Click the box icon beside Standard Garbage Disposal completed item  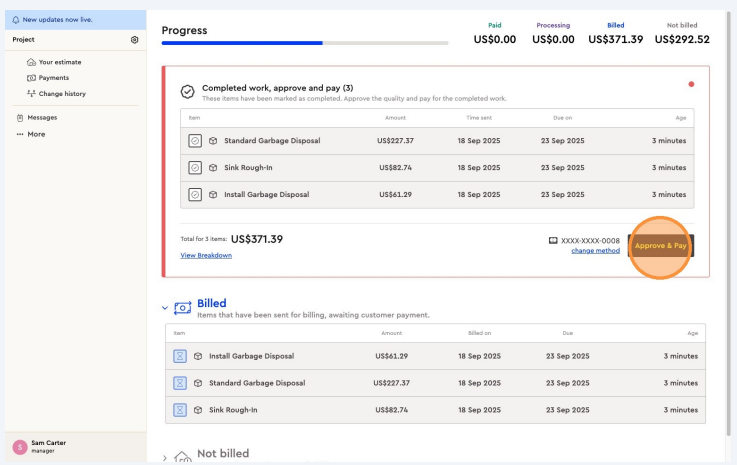[213, 141]
